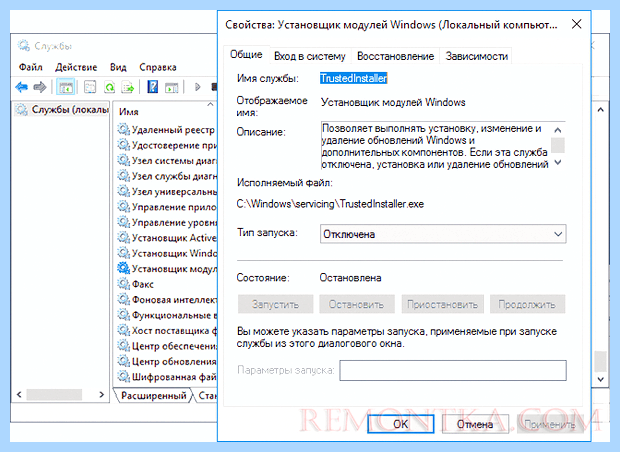Screen dimensions: 620x452
Task: Click gear icon next to Удаленный реестр
Action: click(x=123, y=129)
